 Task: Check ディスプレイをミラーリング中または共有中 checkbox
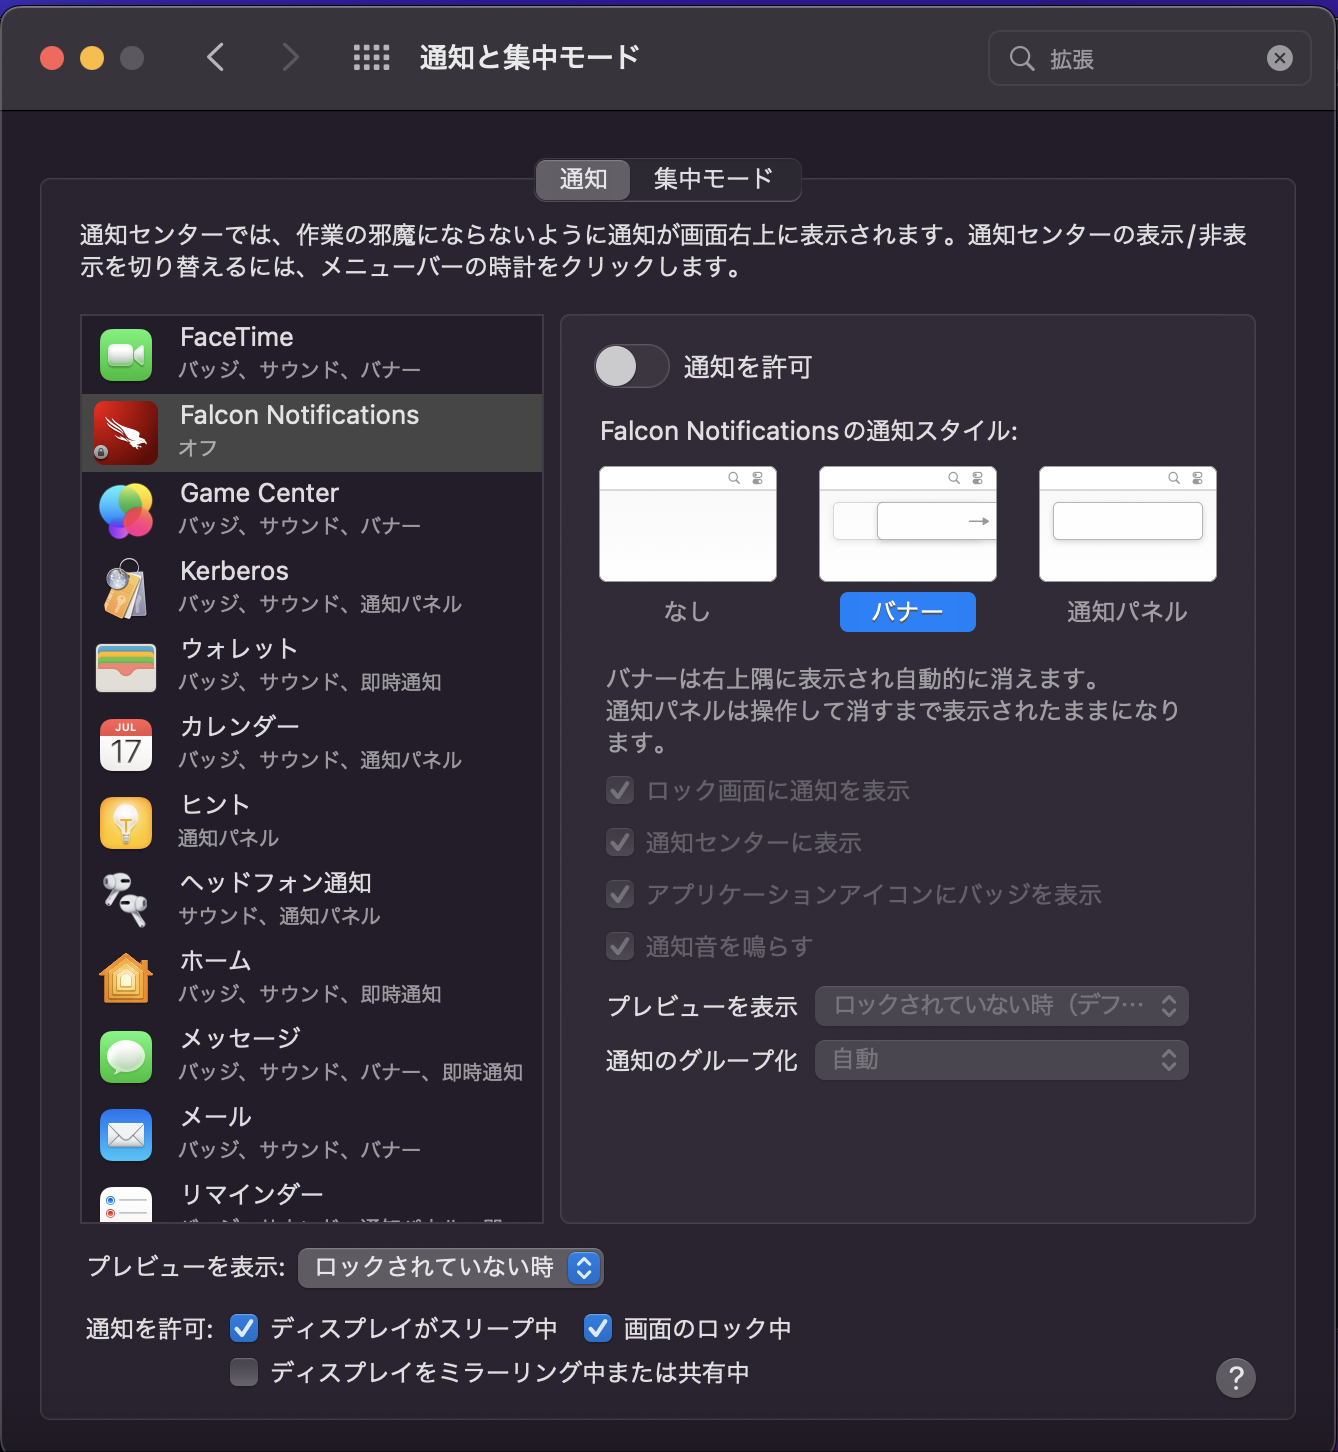[244, 1372]
